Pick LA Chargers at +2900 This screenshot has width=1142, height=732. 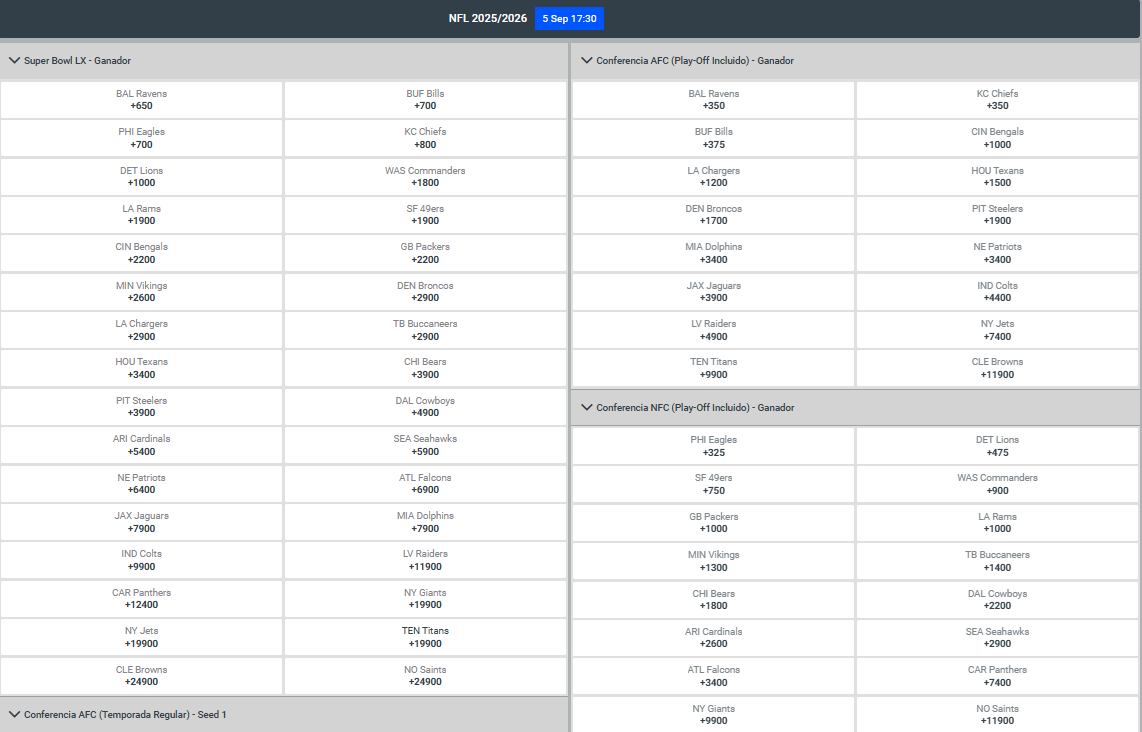pyautogui.click(x=141, y=330)
